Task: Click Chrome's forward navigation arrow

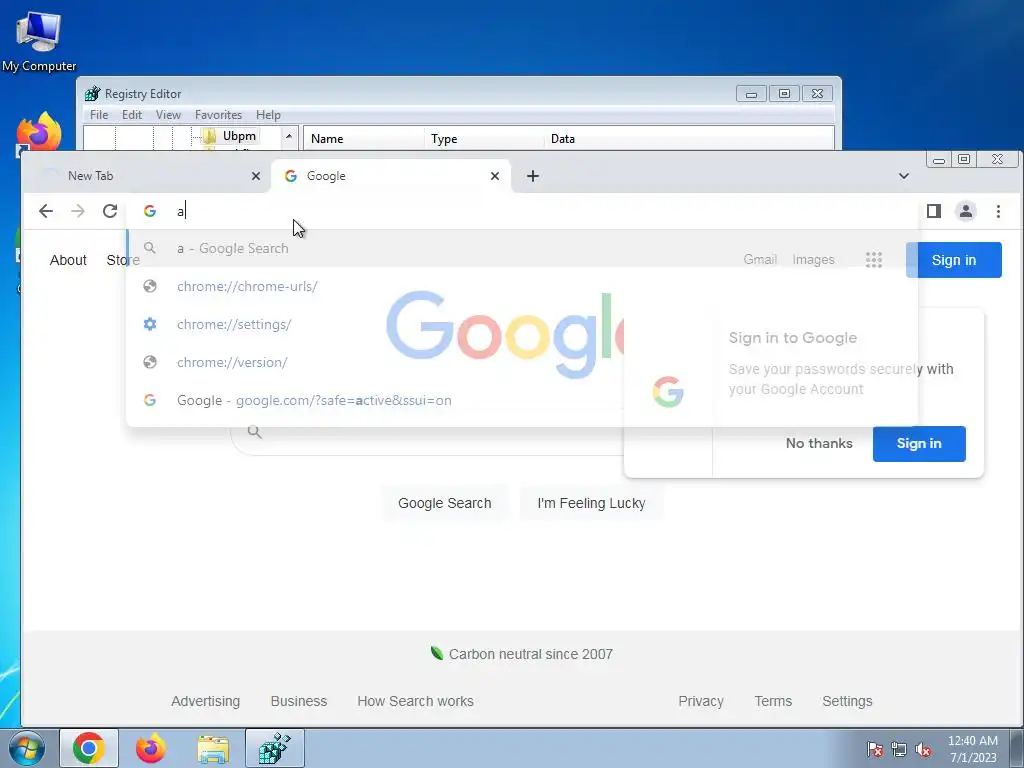Action: [78, 211]
